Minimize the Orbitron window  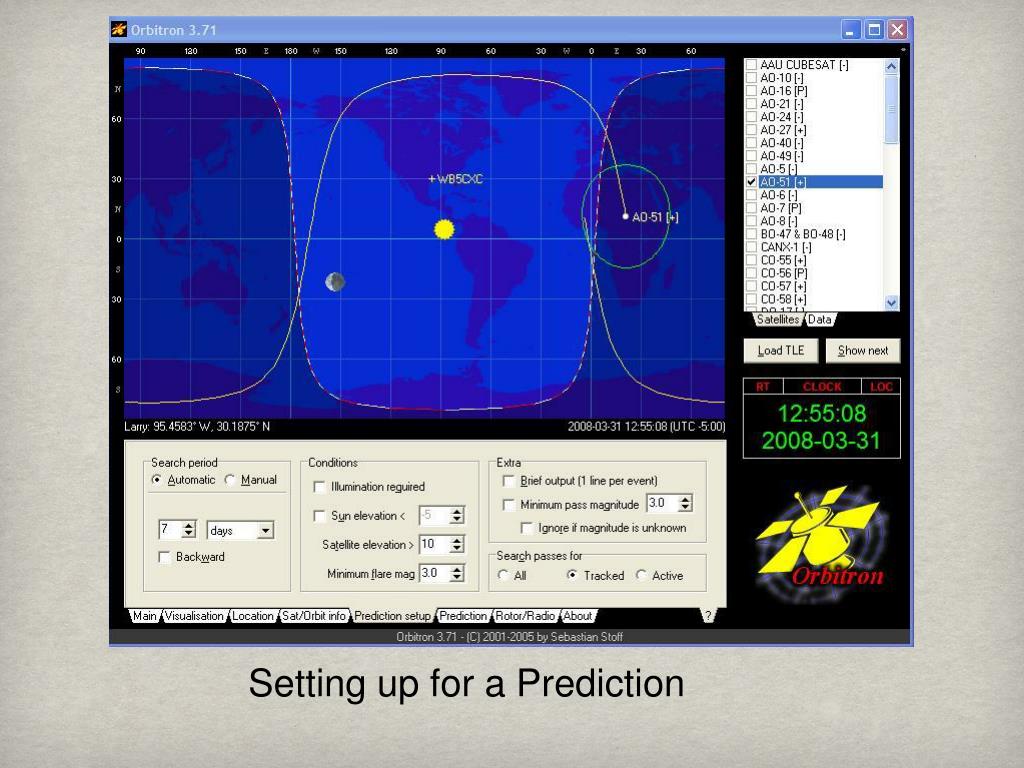coord(850,30)
